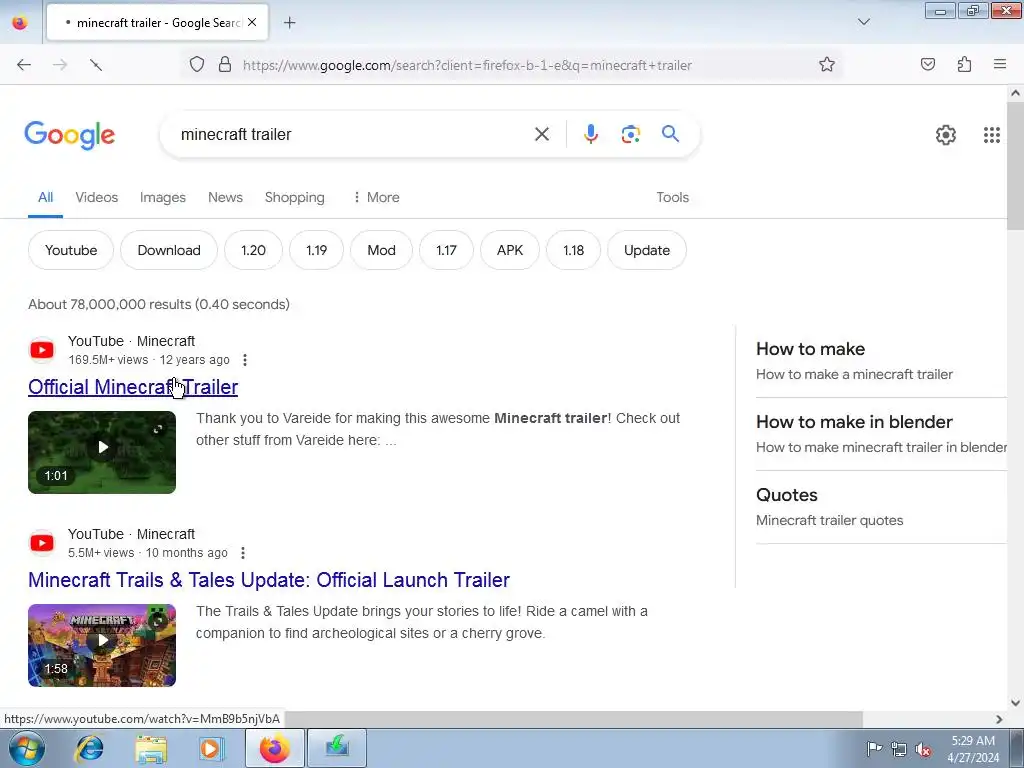Viewport: 1024px width, 768px height.
Task: Click YouTube favicon of first result
Action: pos(42,350)
